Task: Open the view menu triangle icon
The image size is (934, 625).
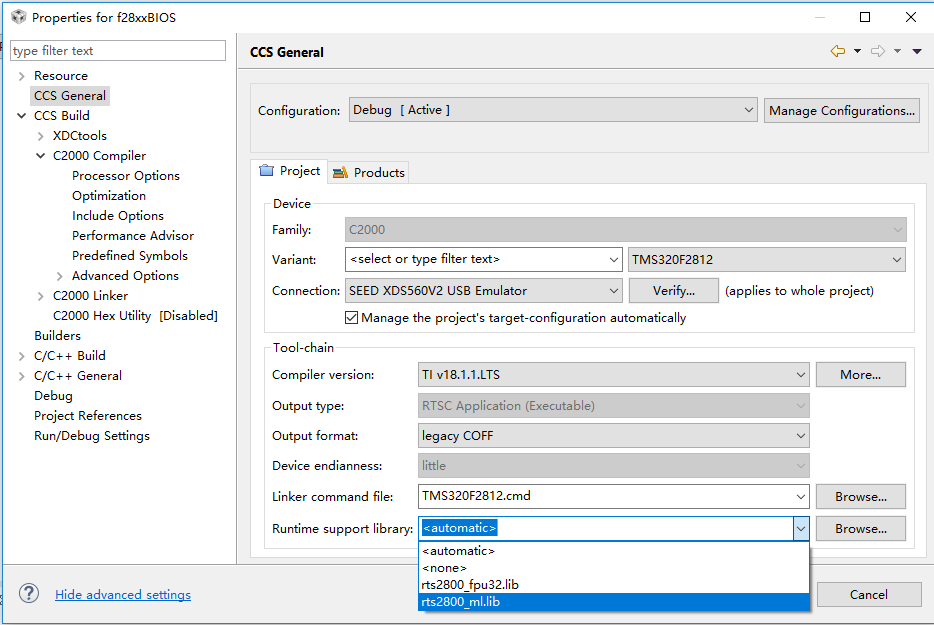Action: pos(917,51)
